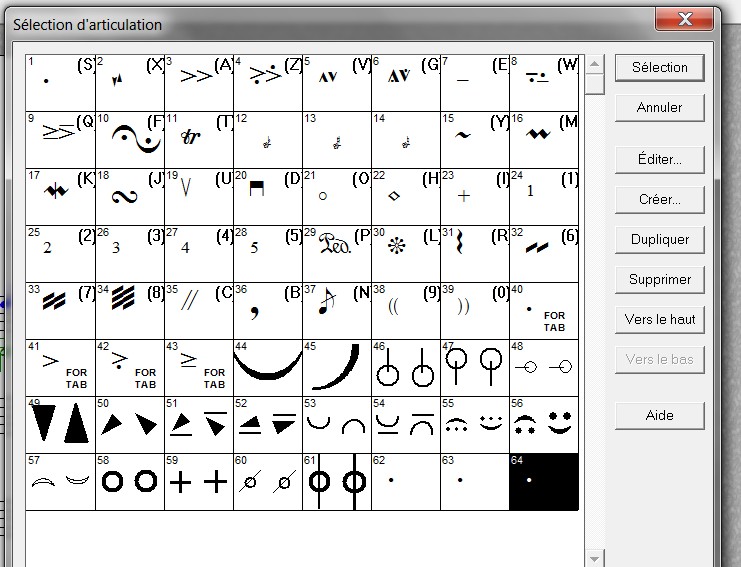Click Dupliquer to duplicate the articulation
Viewport: 741px width, 567px height.
(x=659, y=239)
